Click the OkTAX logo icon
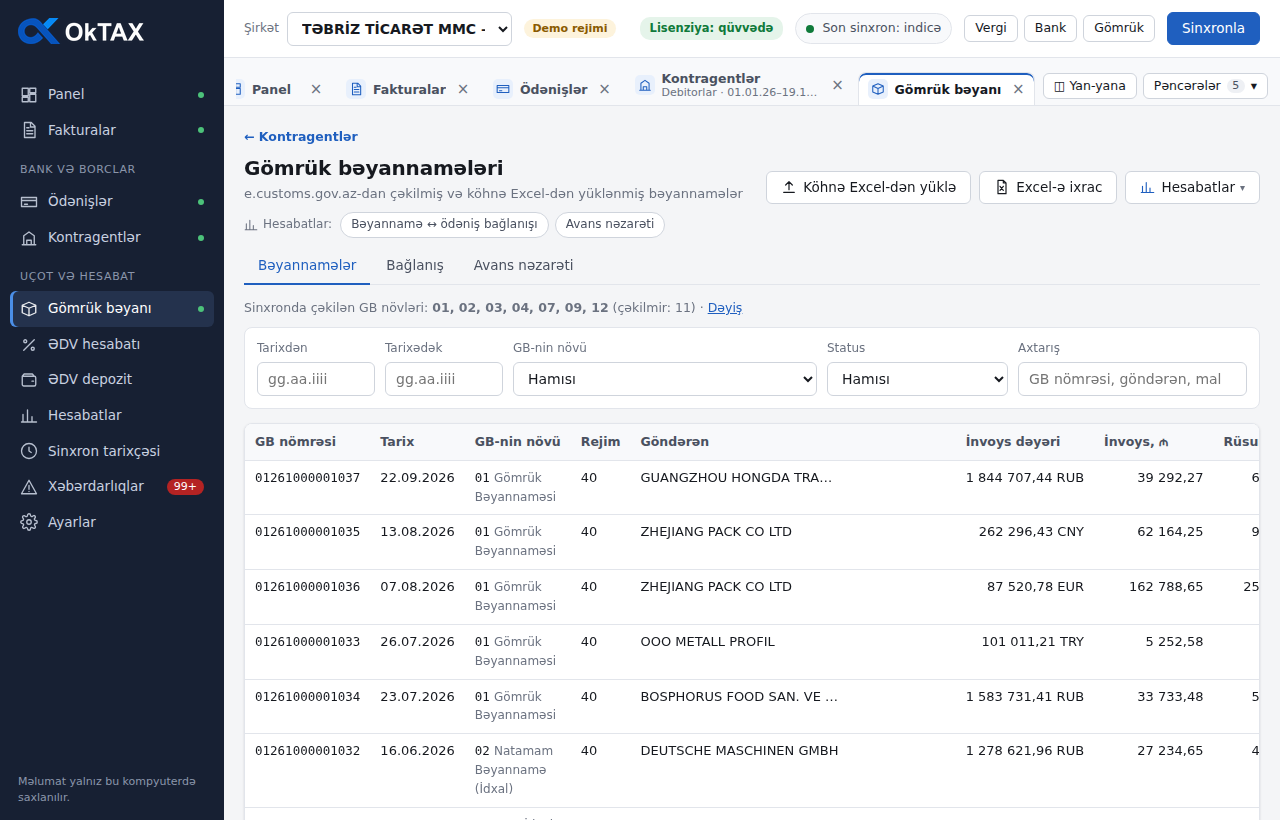The width and height of the screenshot is (1280, 820). 38,31
